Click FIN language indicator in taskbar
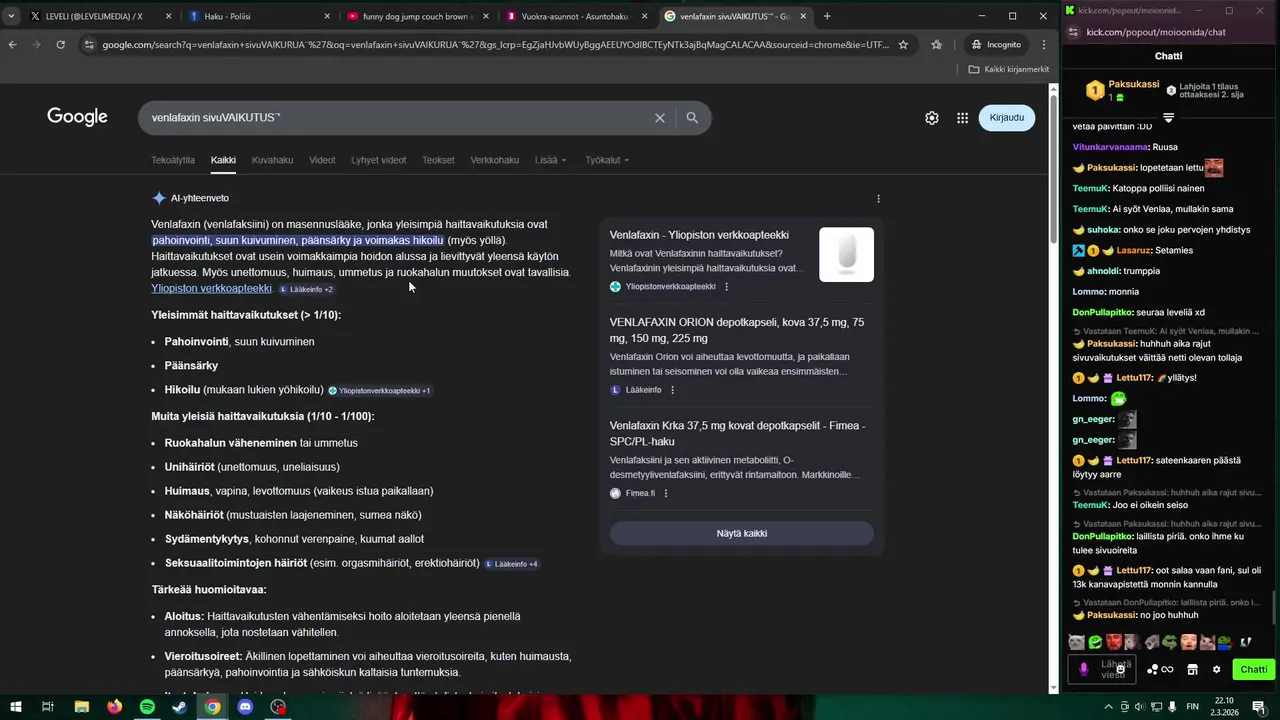Image resolution: width=1280 pixels, height=720 pixels. tap(1192, 707)
